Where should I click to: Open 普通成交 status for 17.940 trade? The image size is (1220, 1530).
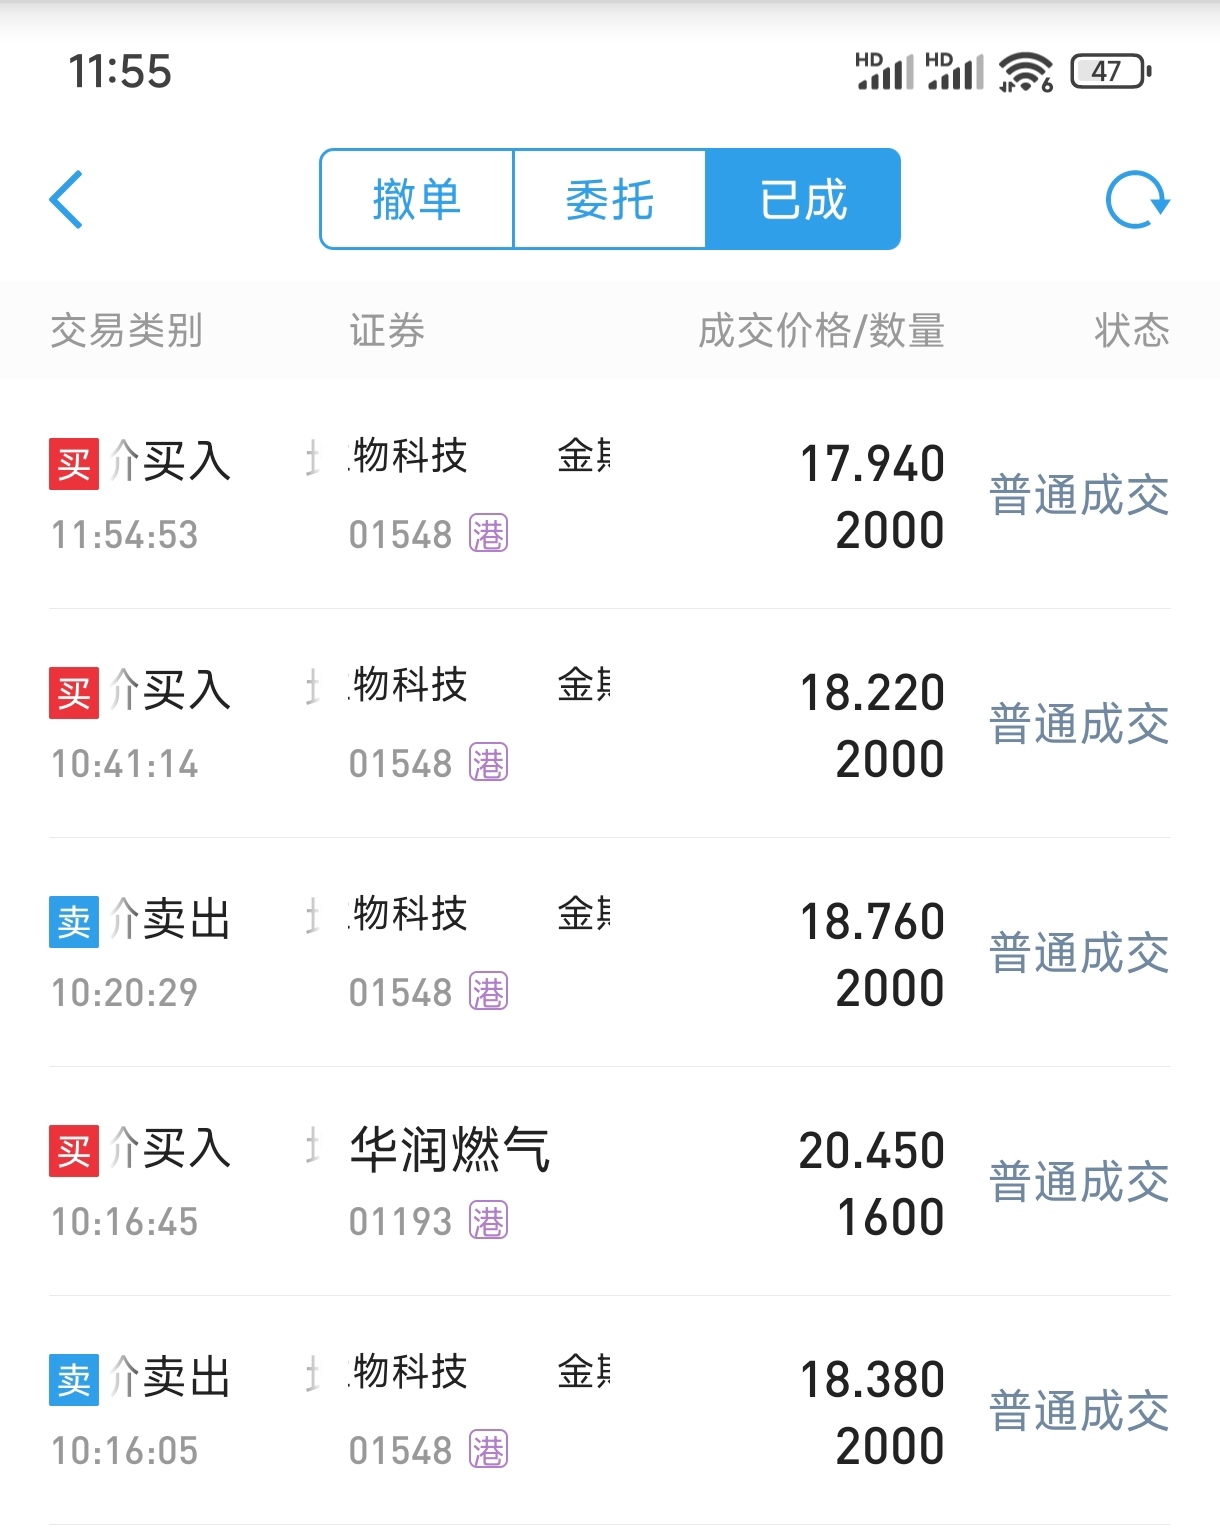point(1079,496)
